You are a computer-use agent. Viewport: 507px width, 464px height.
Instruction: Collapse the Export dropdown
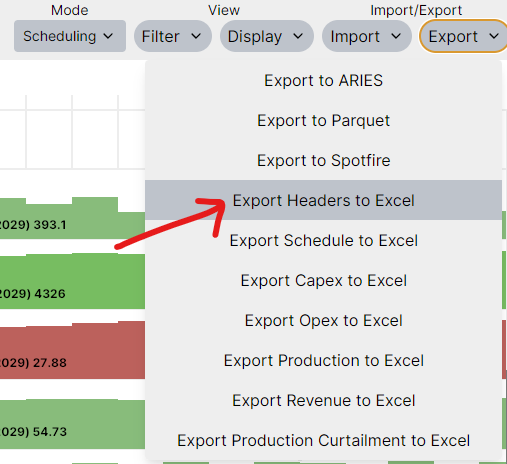(463, 36)
